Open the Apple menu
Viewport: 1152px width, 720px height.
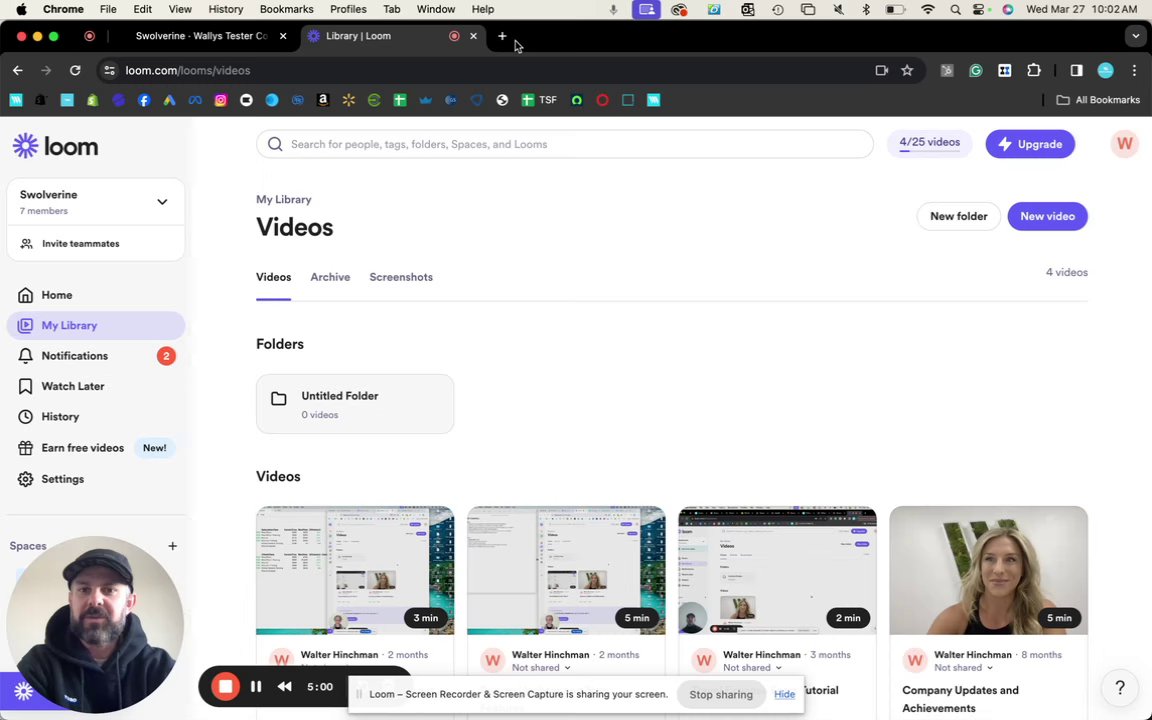[21, 10]
